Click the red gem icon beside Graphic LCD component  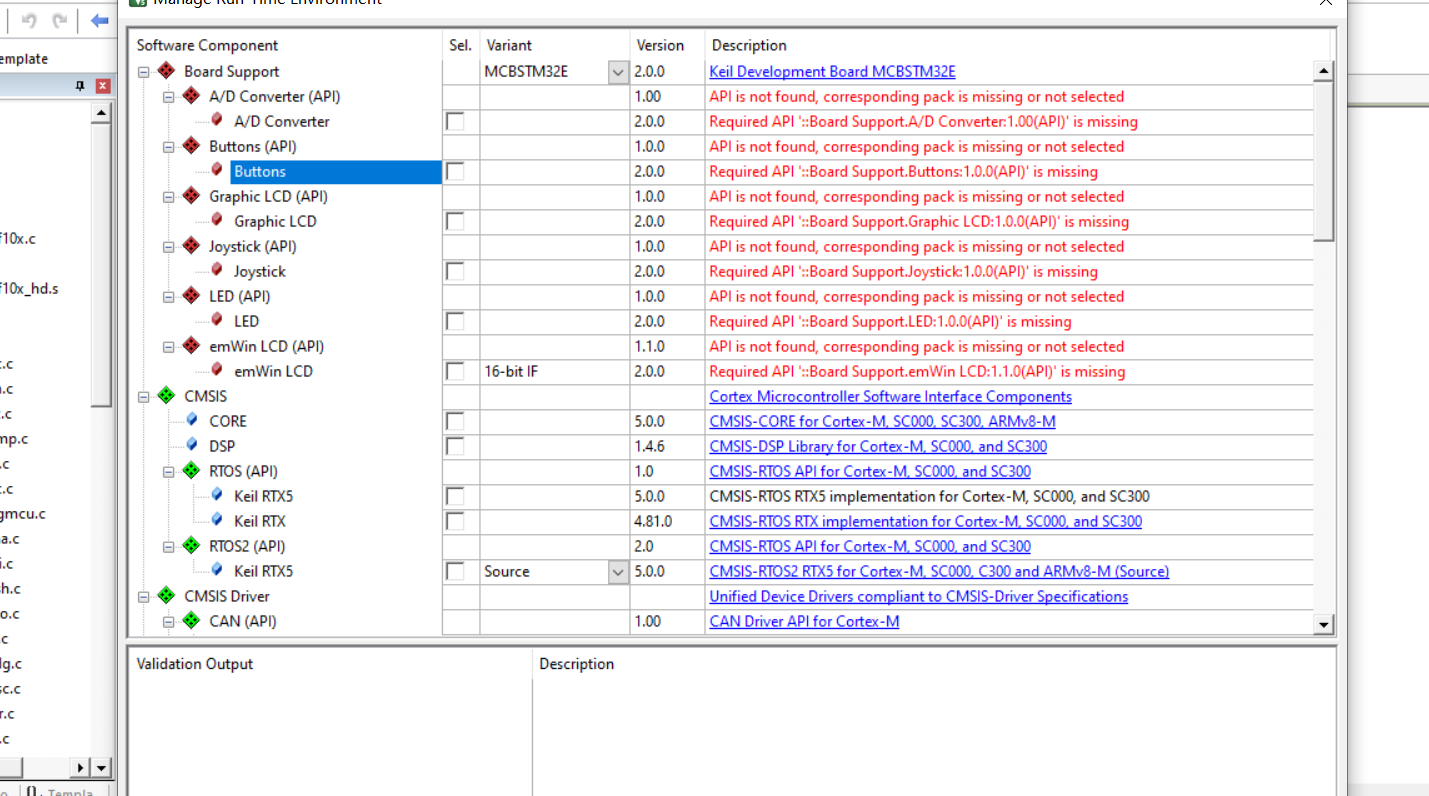coord(217,221)
